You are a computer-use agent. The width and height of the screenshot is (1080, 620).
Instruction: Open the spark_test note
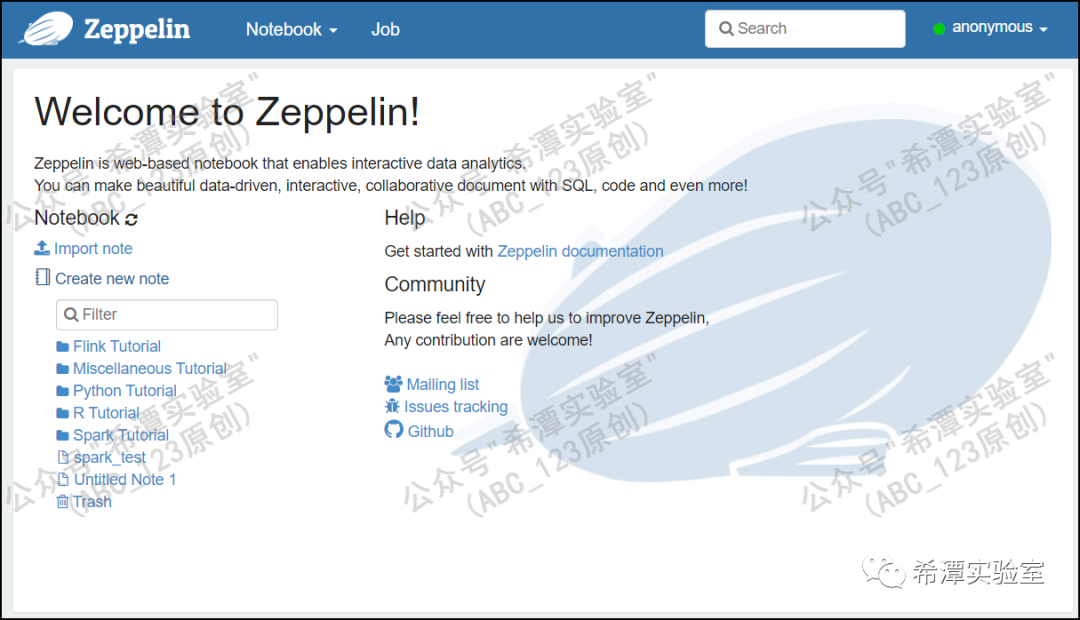[x=110, y=457]
